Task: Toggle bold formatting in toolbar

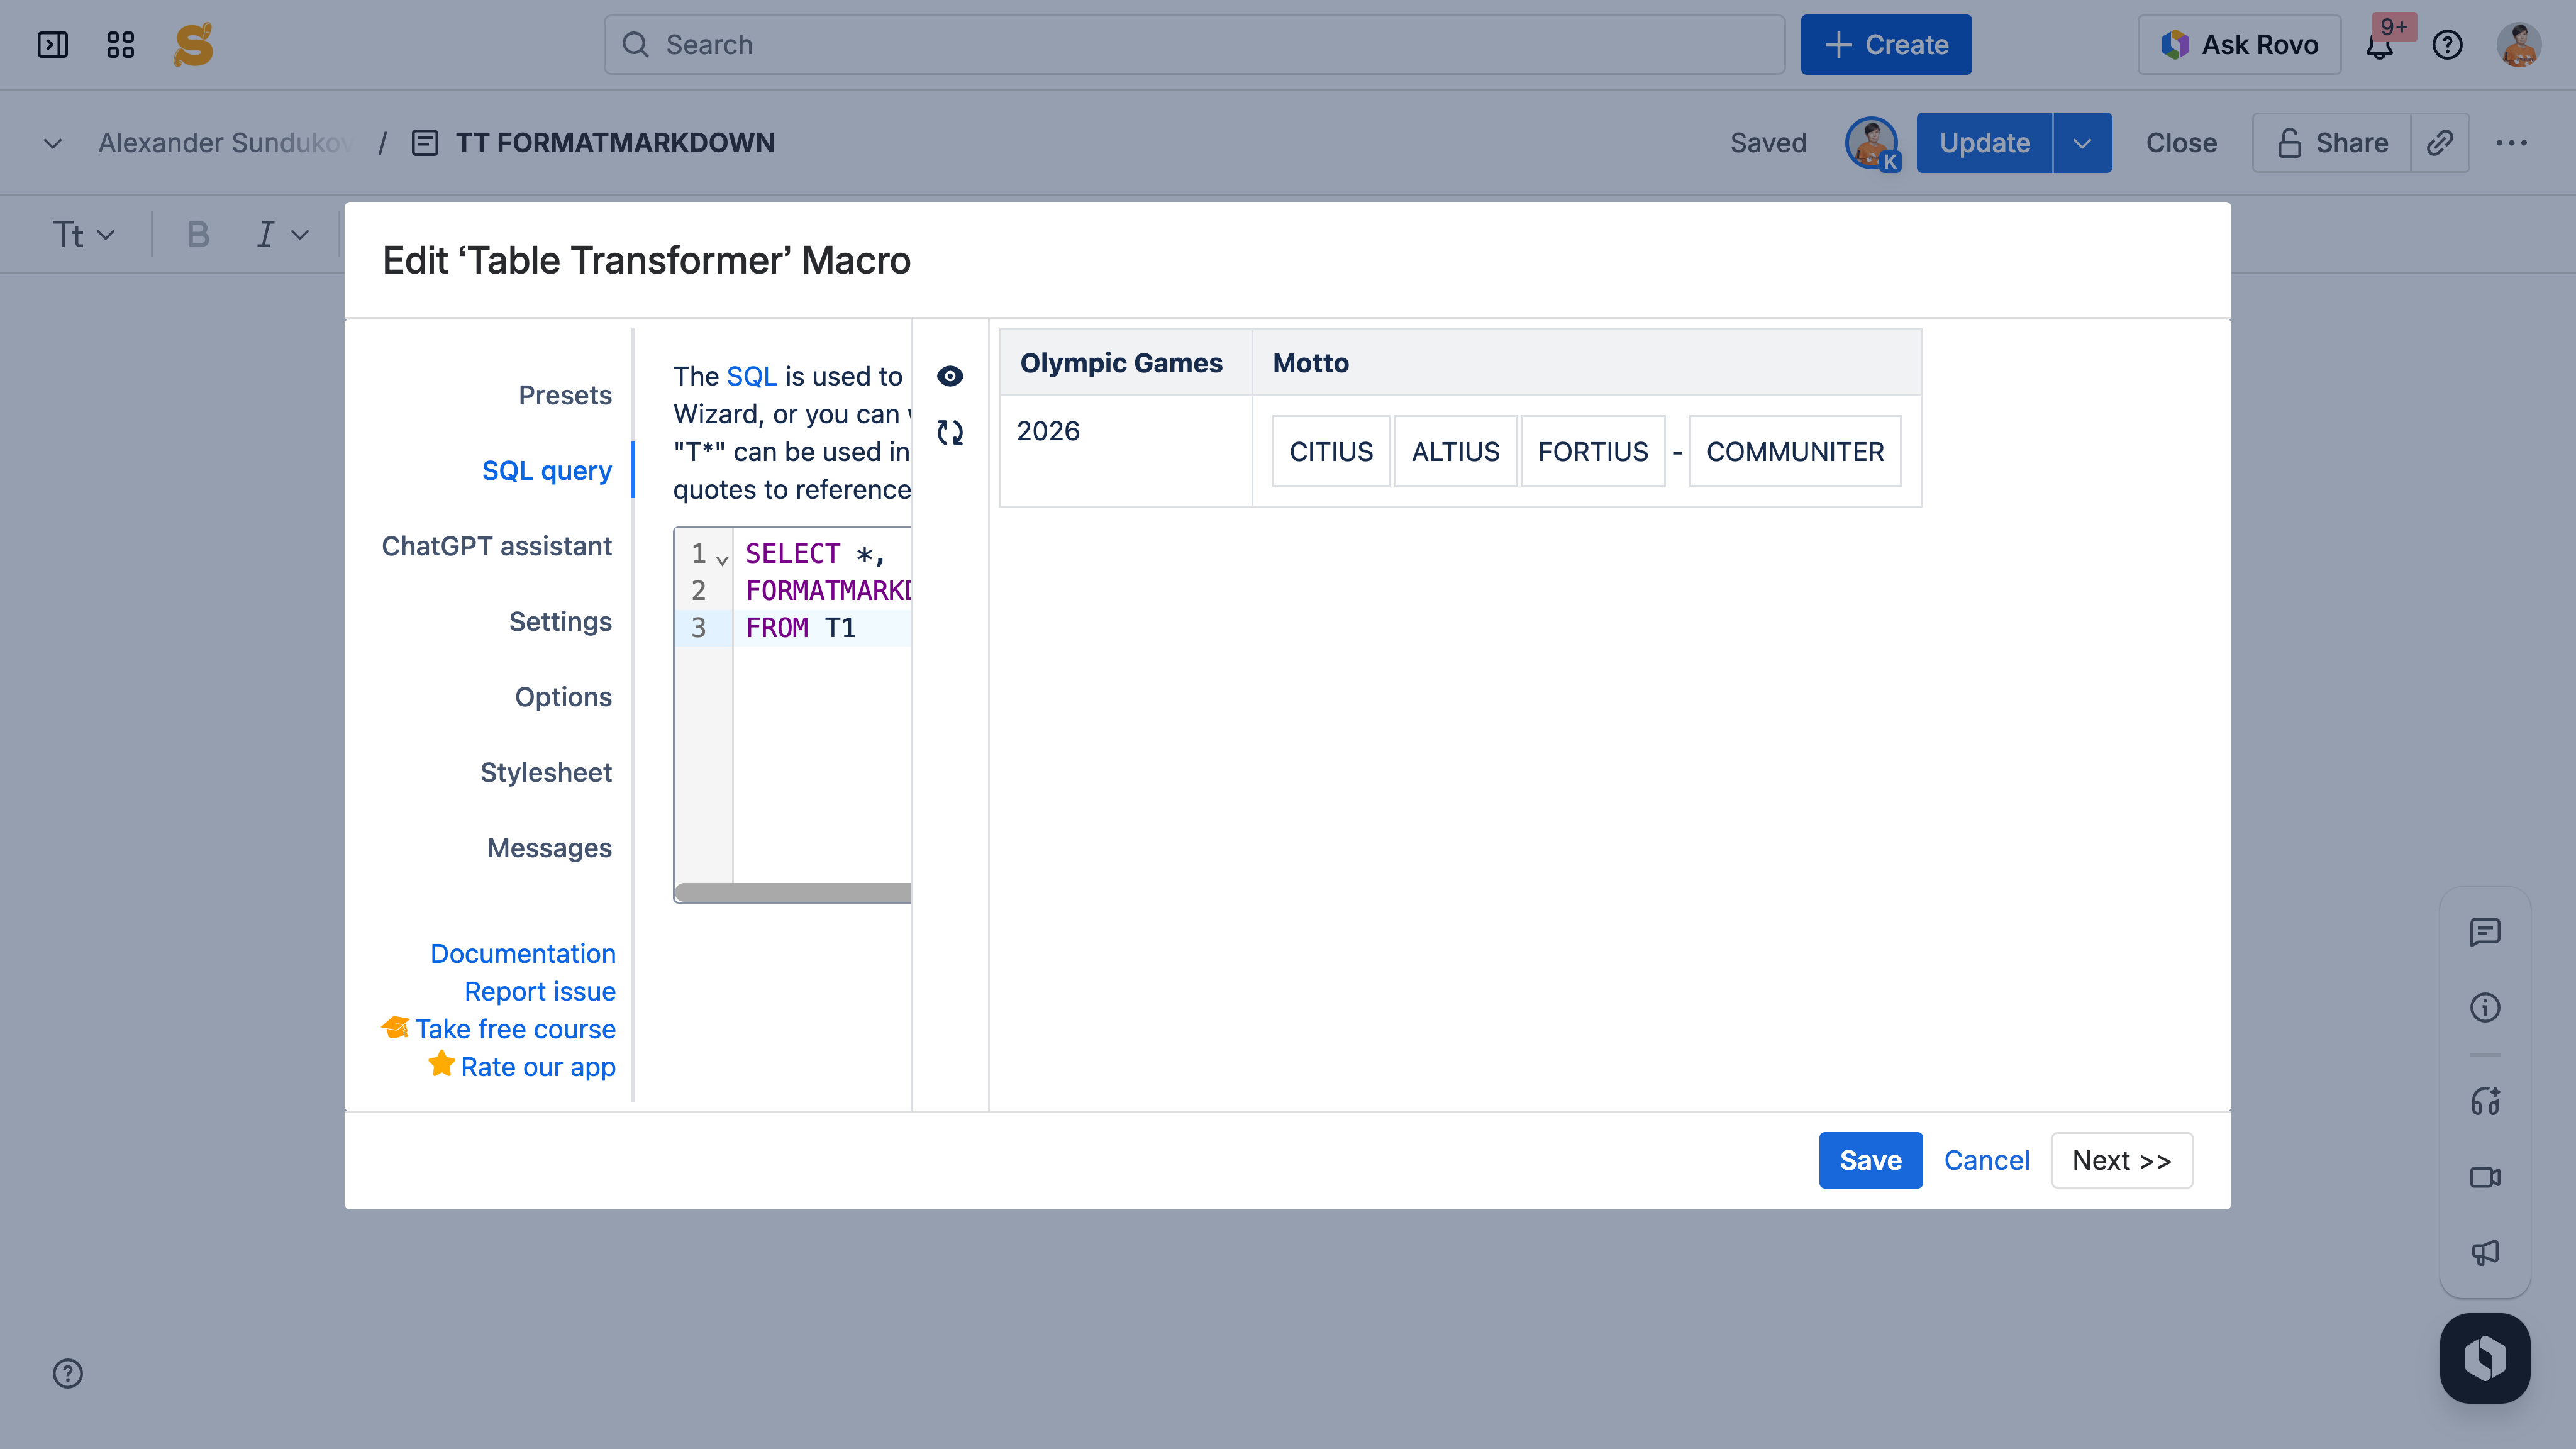Action: [198, 235]
